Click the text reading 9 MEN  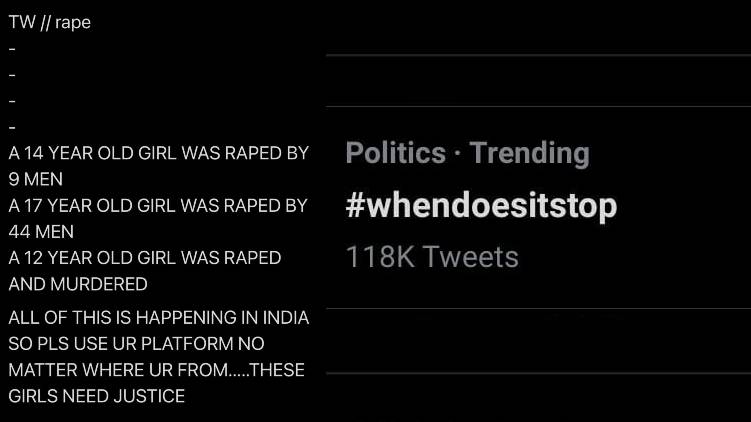point(35,180)
